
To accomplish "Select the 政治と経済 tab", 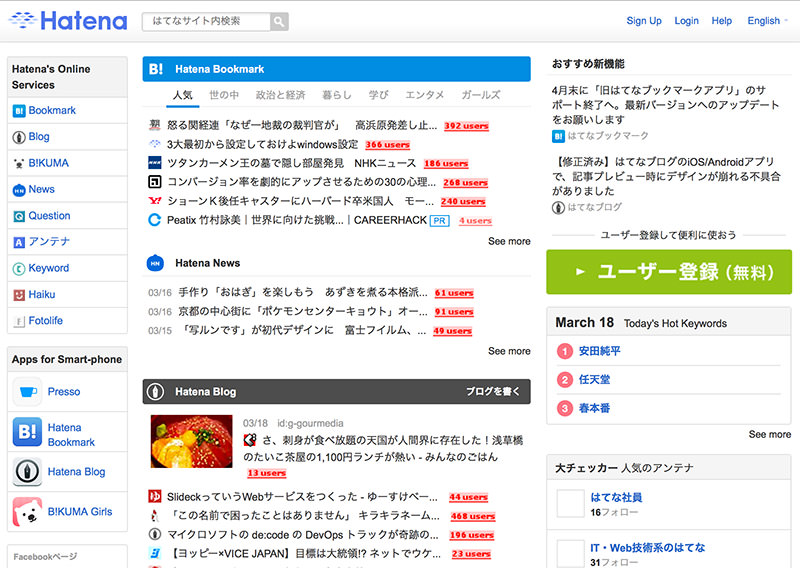I will [x=280, y=95].
